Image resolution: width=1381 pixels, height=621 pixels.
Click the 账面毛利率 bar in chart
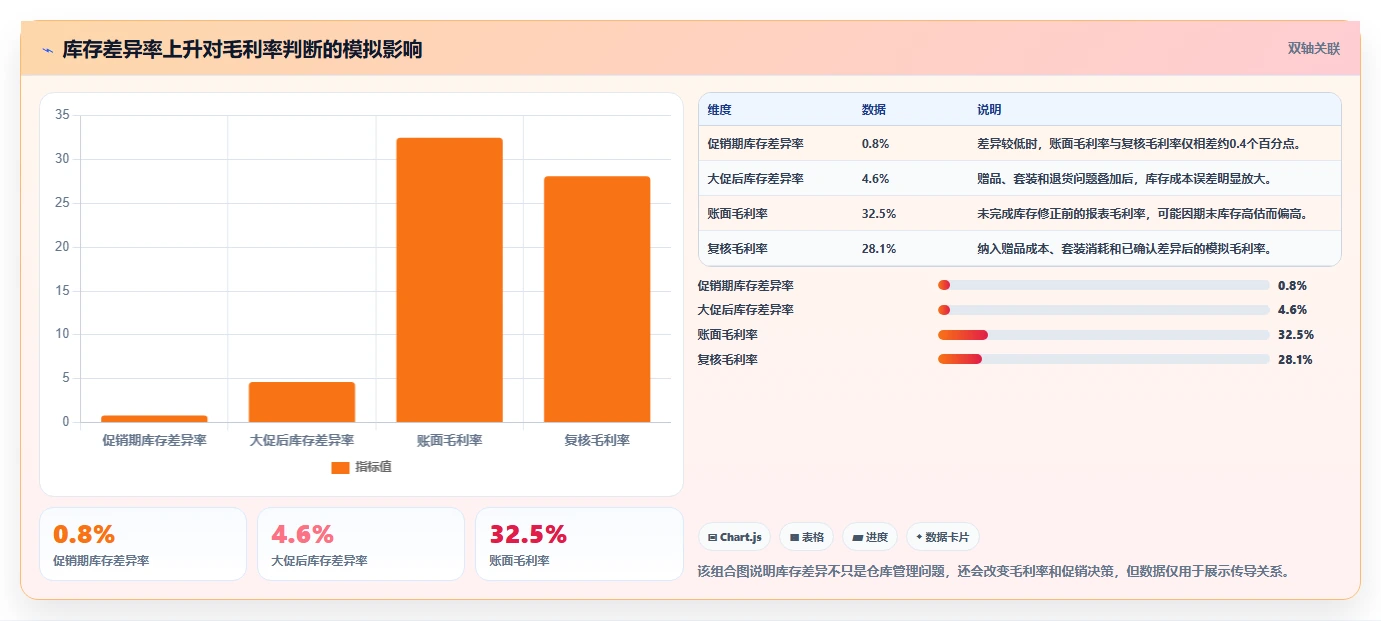[449, 280]
